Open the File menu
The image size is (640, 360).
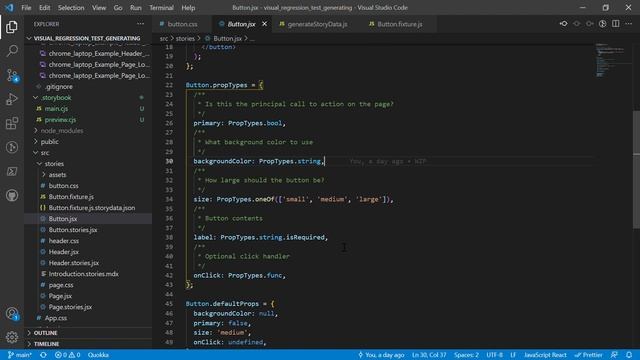26,8
